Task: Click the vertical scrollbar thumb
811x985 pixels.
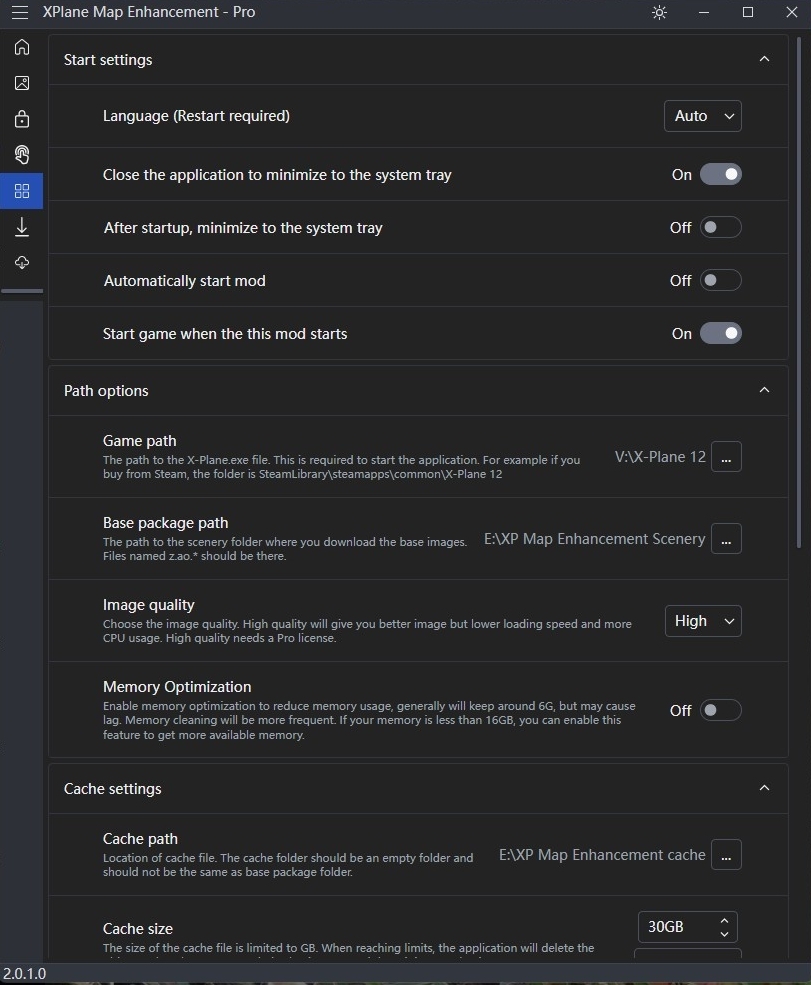Action: tap(798, 290)
